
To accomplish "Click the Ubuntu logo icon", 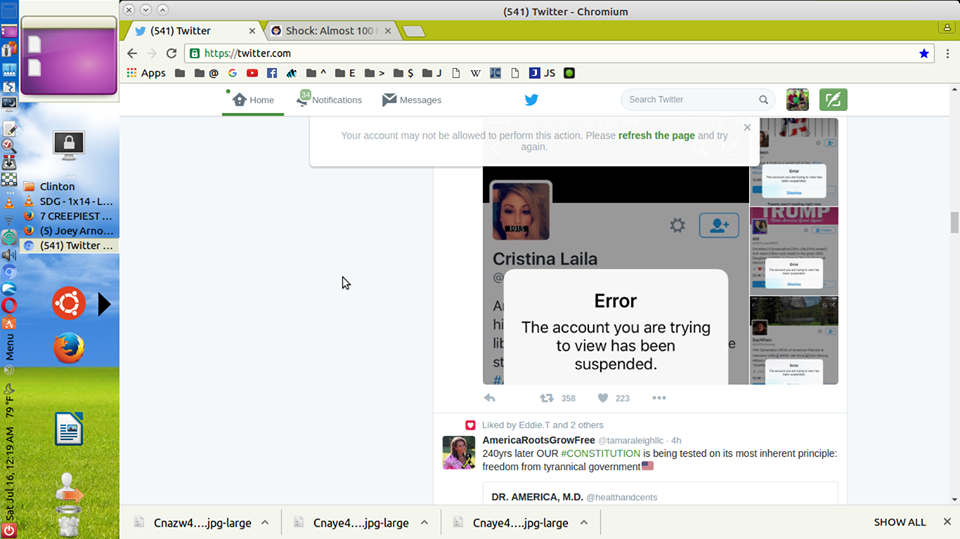I will click(69, 303).
